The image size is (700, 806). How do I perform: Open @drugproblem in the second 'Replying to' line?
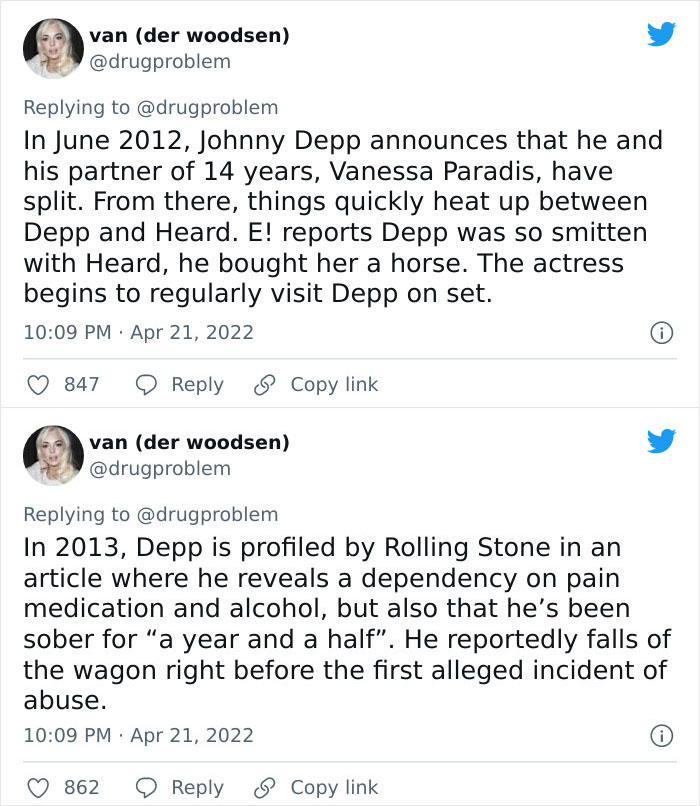(210, 515)
